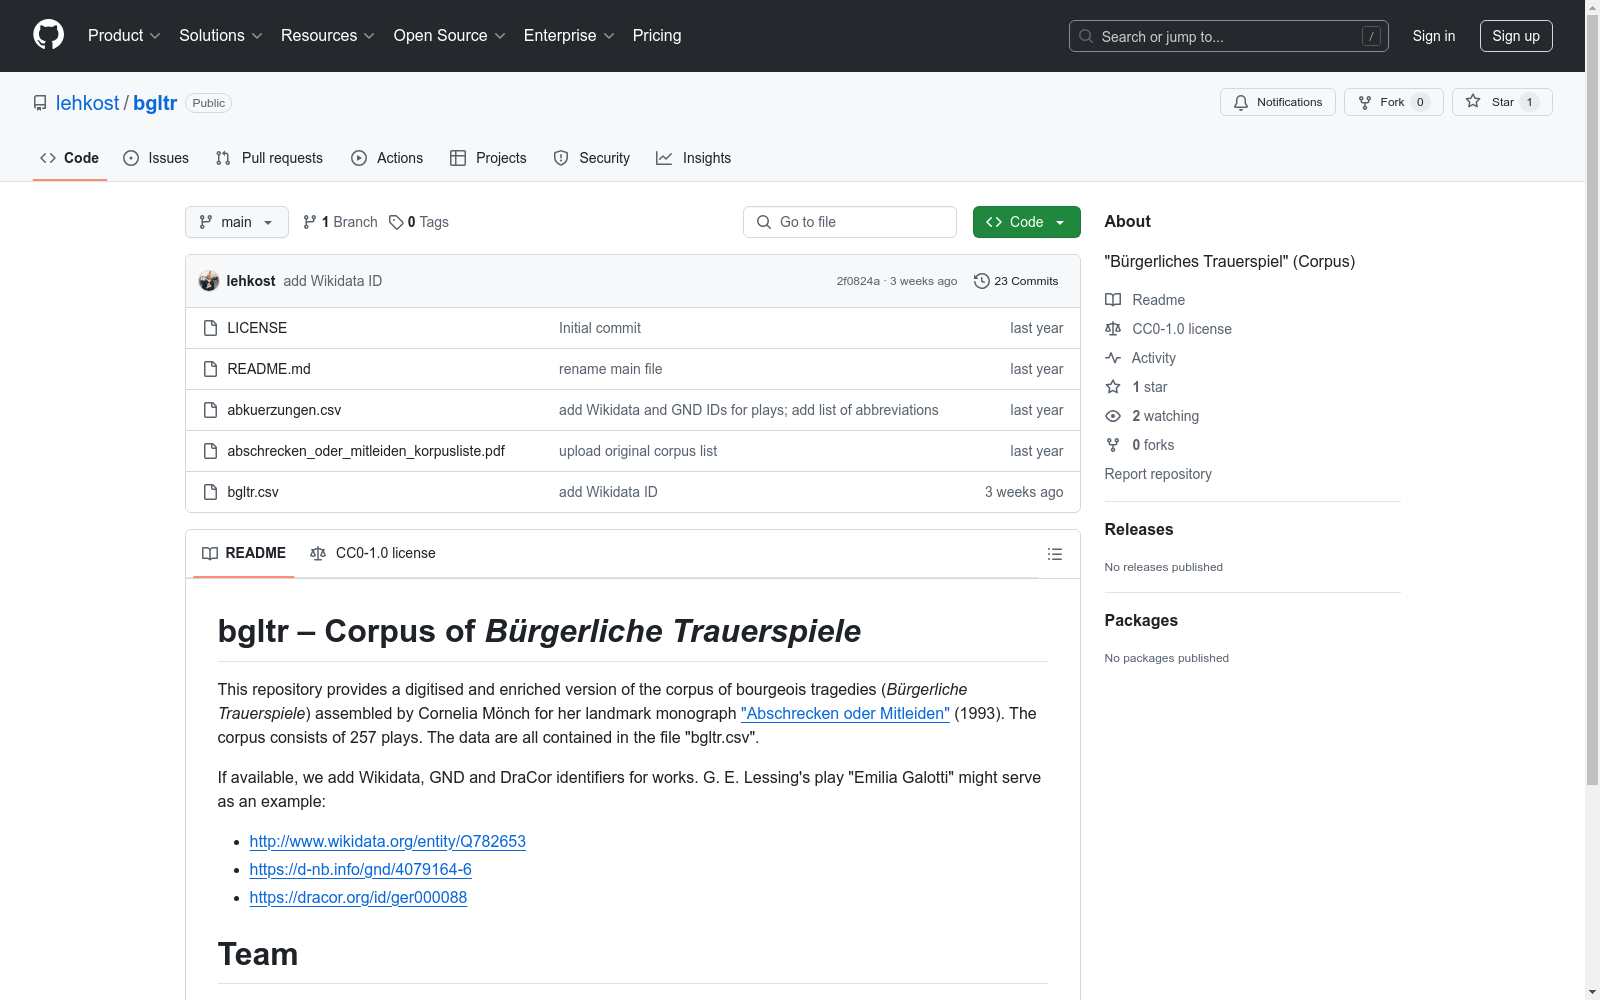Switch to the Pull requests tab
Image resolution: width=1600 pixels, height=1000 pixels.
pos(269,158)
